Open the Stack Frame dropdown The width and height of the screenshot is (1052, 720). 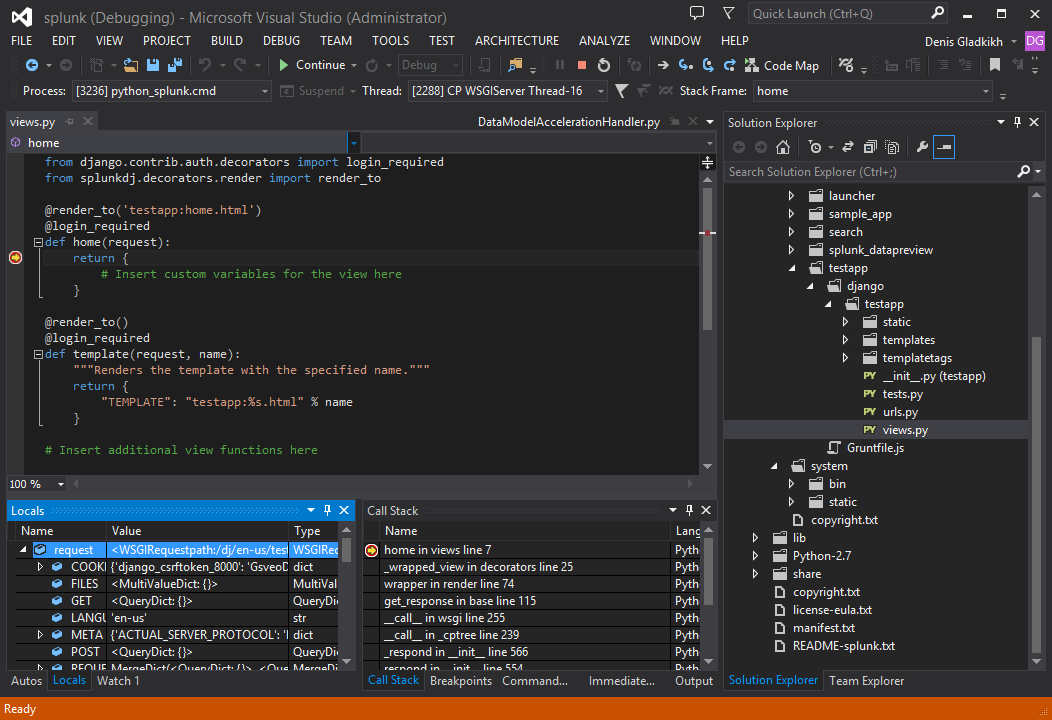tap(986, 91)
